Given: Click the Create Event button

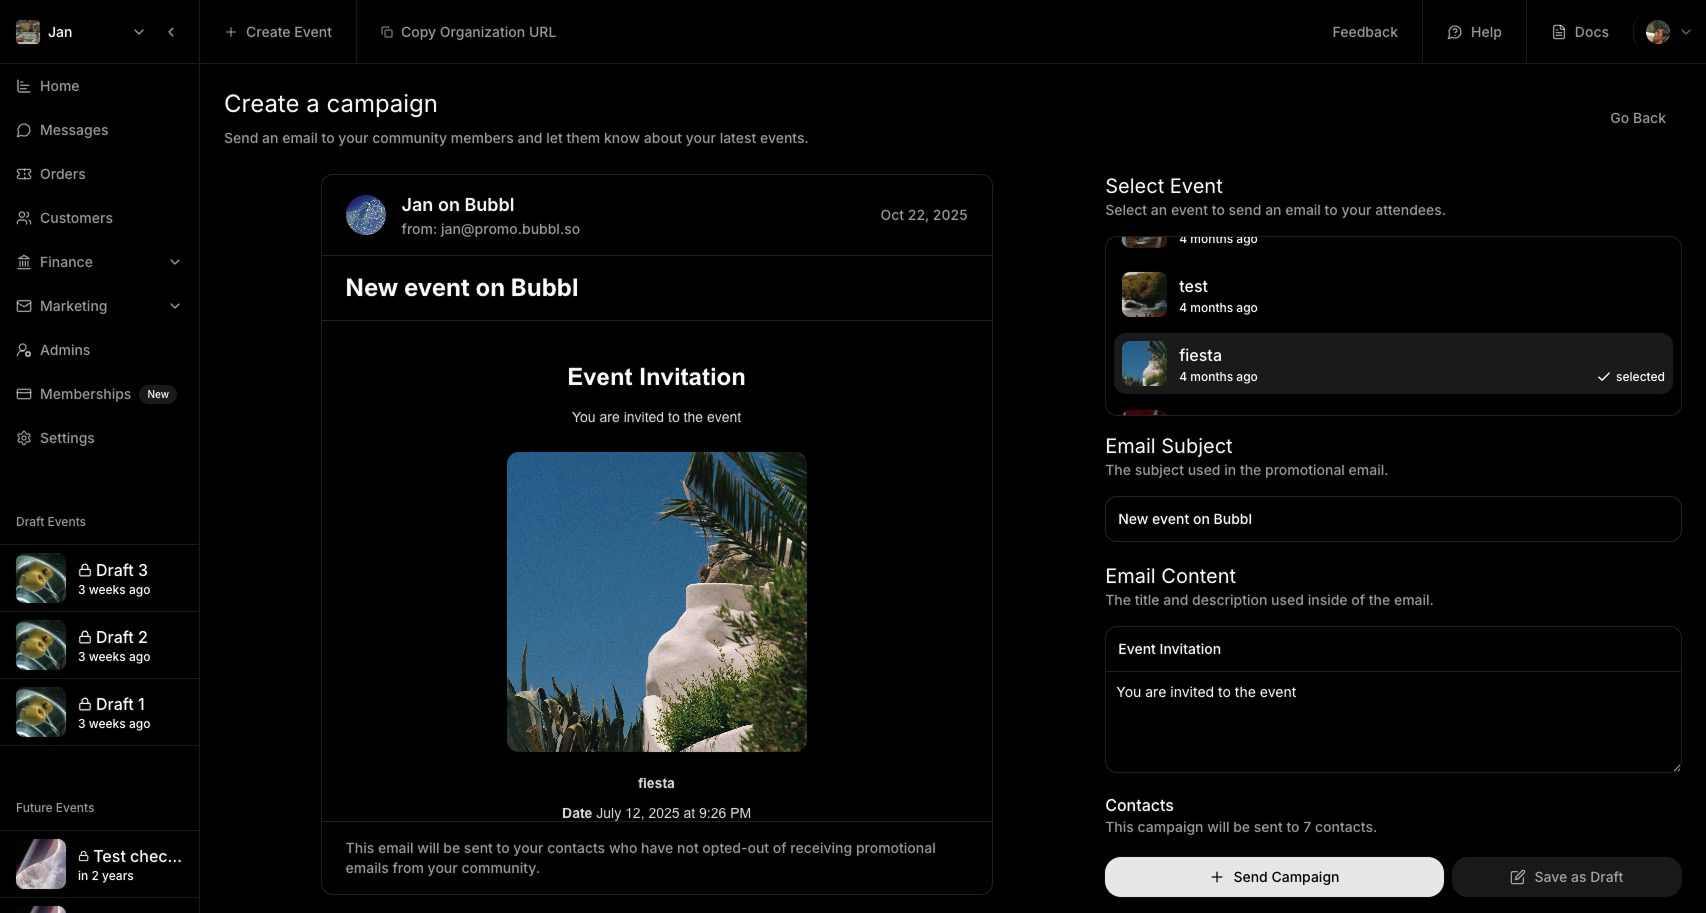Looking at the screenshot, I should tap(278, 32).
